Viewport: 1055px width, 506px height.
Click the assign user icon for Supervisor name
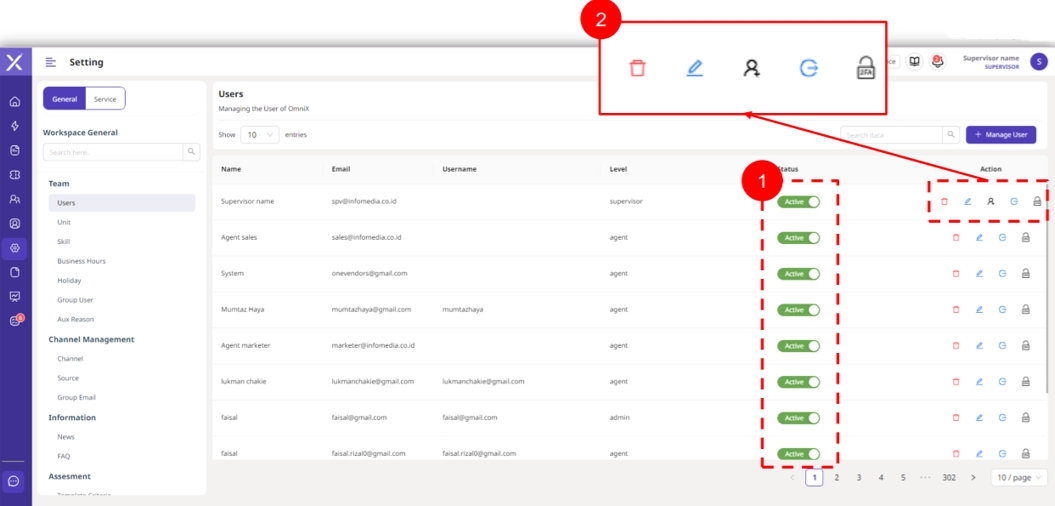pyautogui.click(x=991, y=202)
